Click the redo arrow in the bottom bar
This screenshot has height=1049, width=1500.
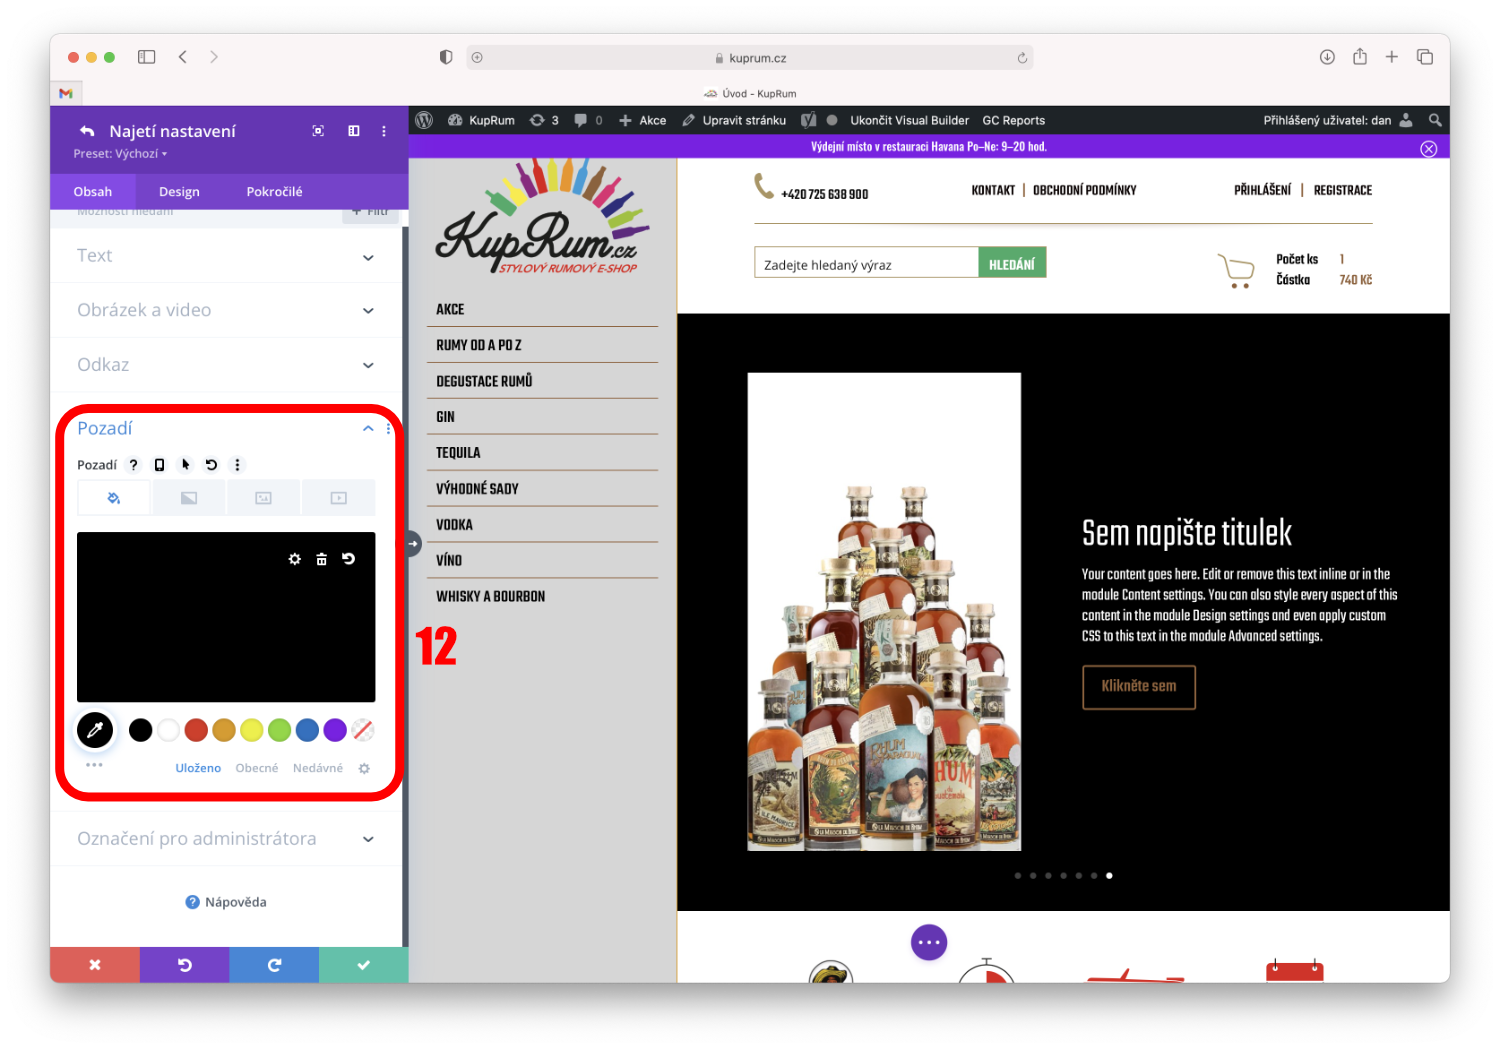pyautogui.click(x=274, y=965)
